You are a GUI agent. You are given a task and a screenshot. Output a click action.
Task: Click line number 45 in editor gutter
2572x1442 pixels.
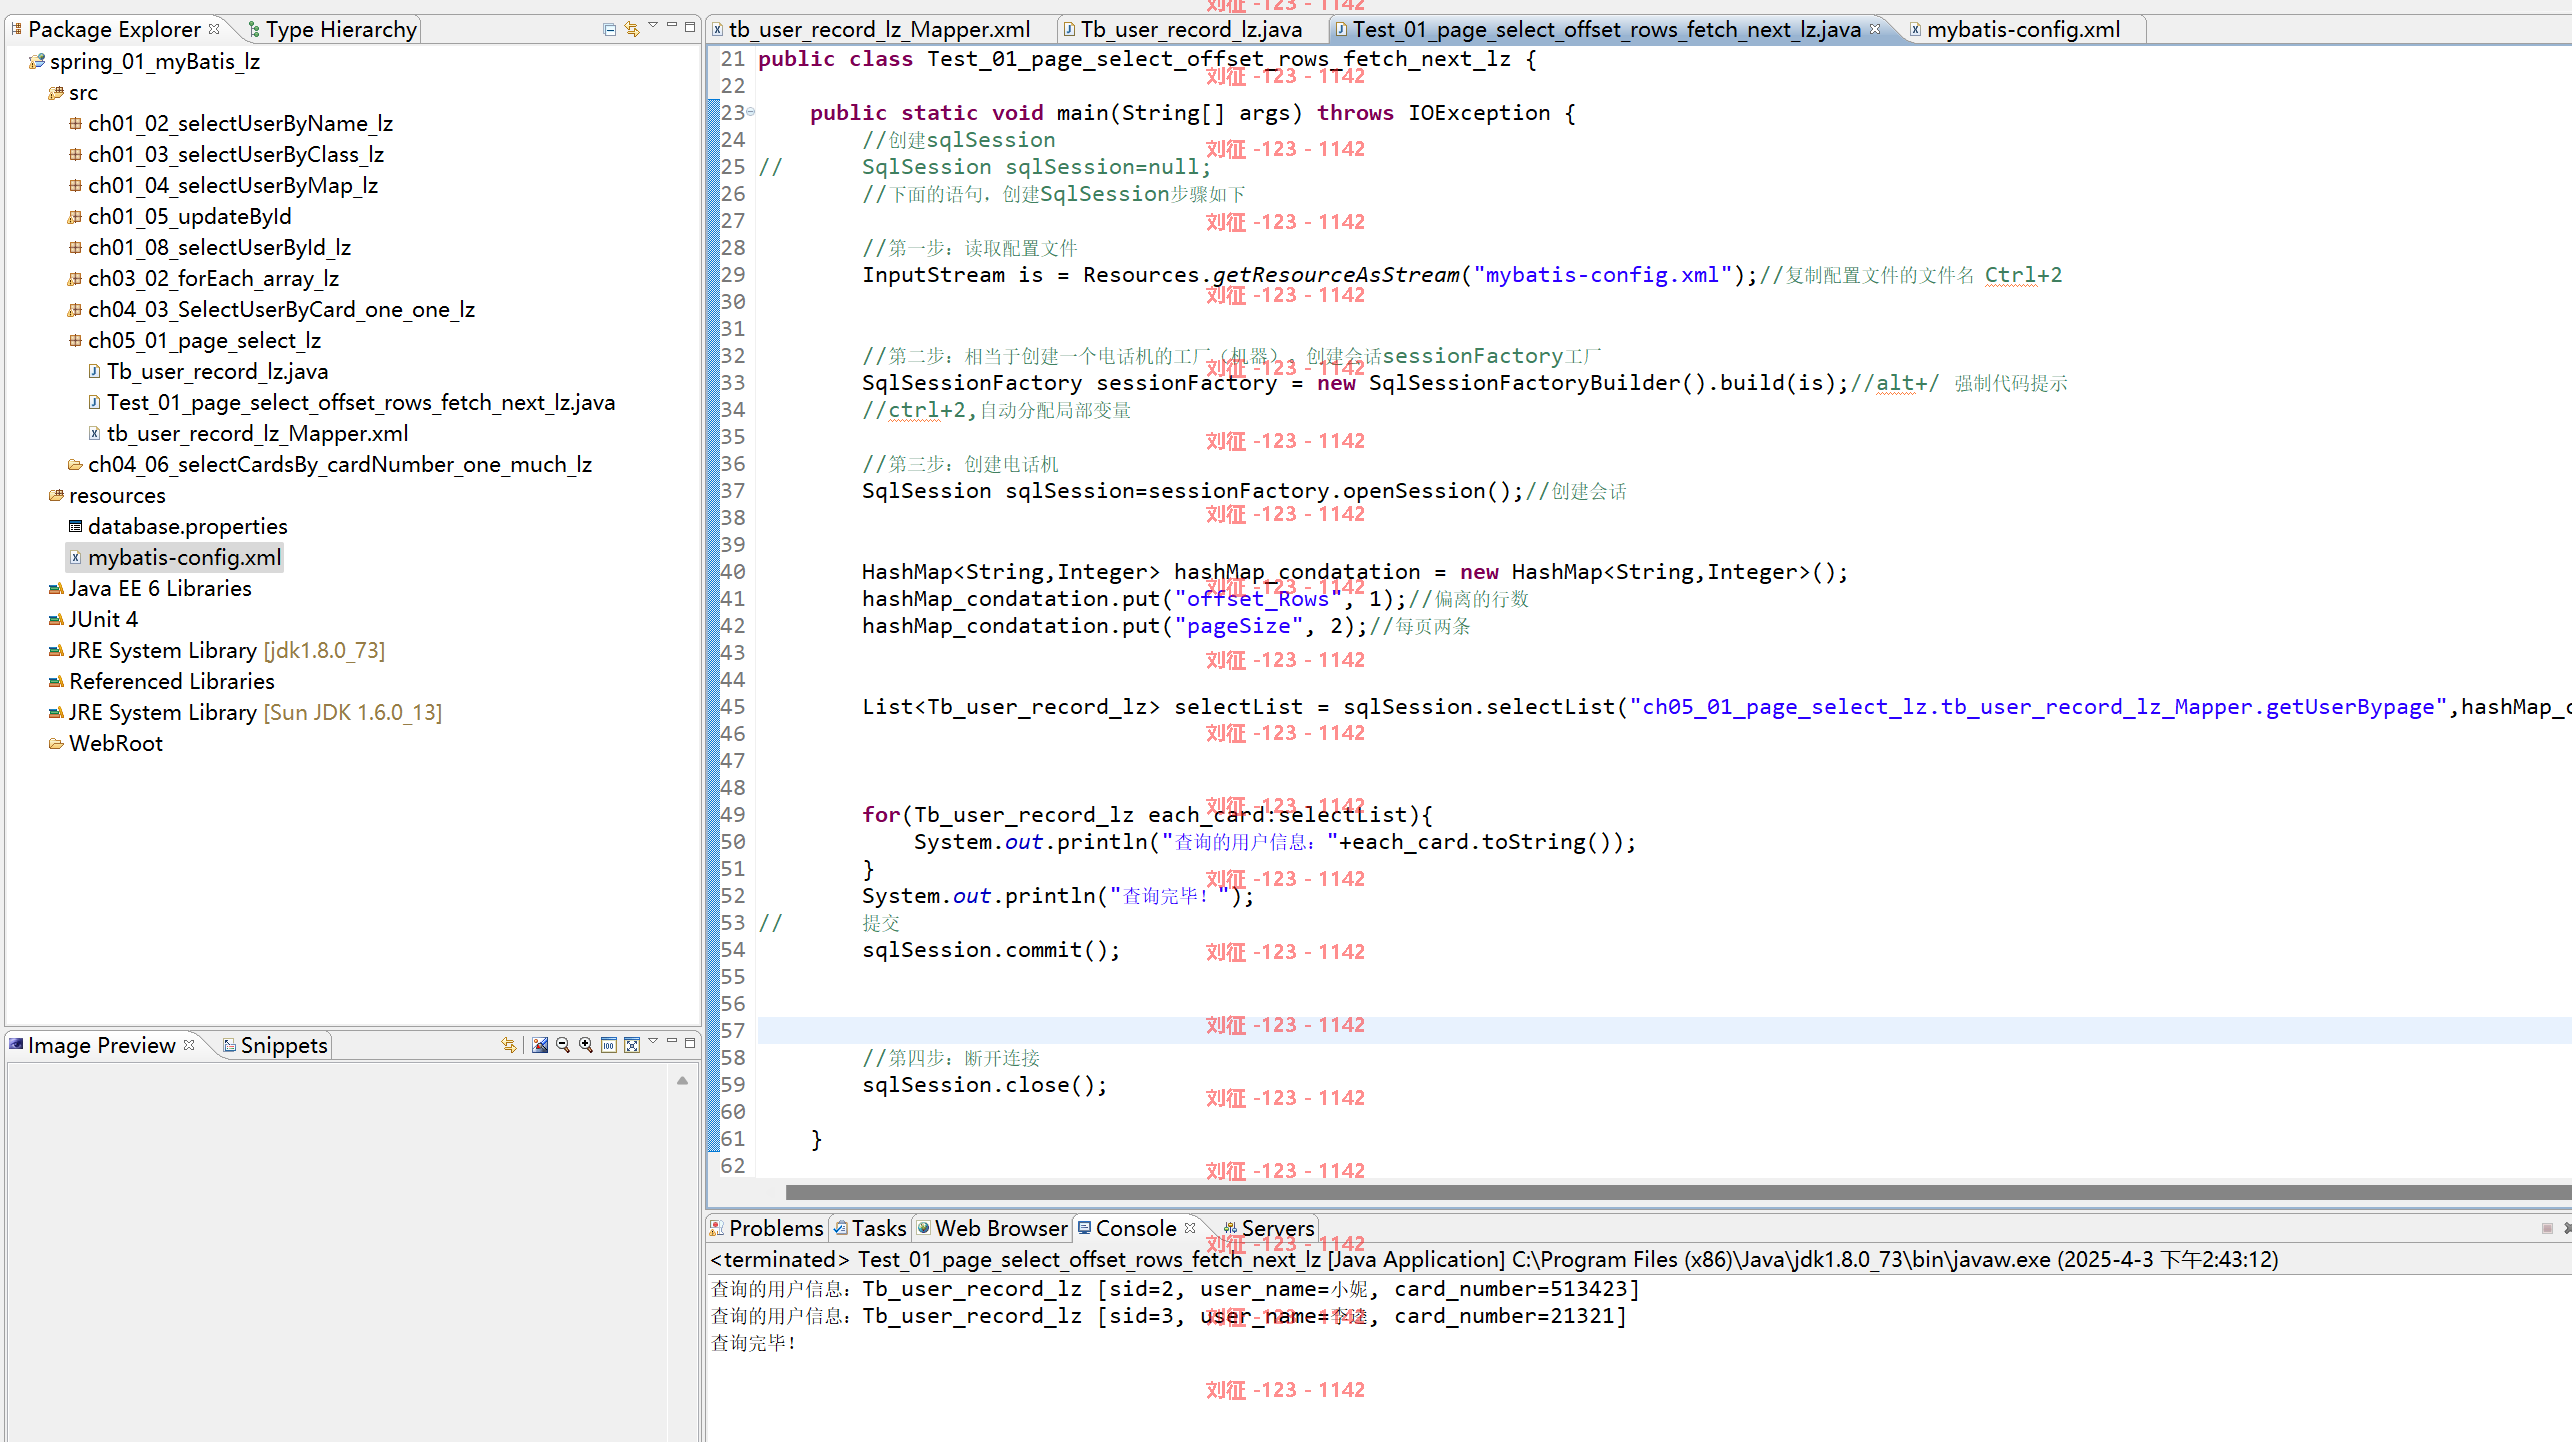733,707
